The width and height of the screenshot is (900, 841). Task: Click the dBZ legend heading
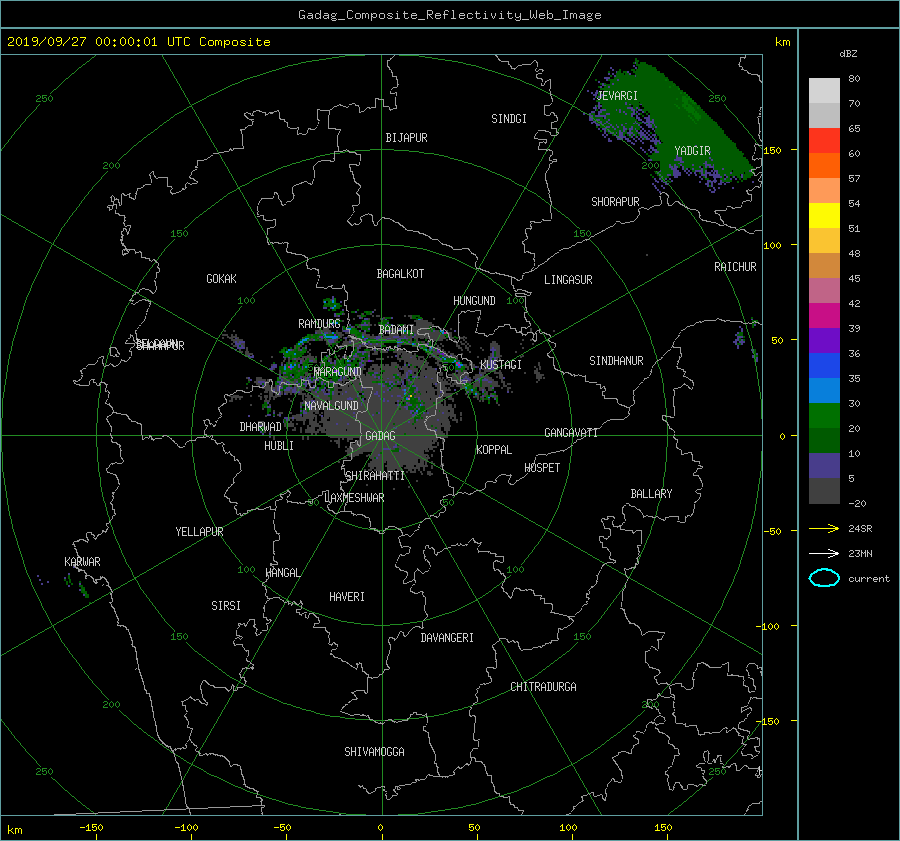coord(848,54)
